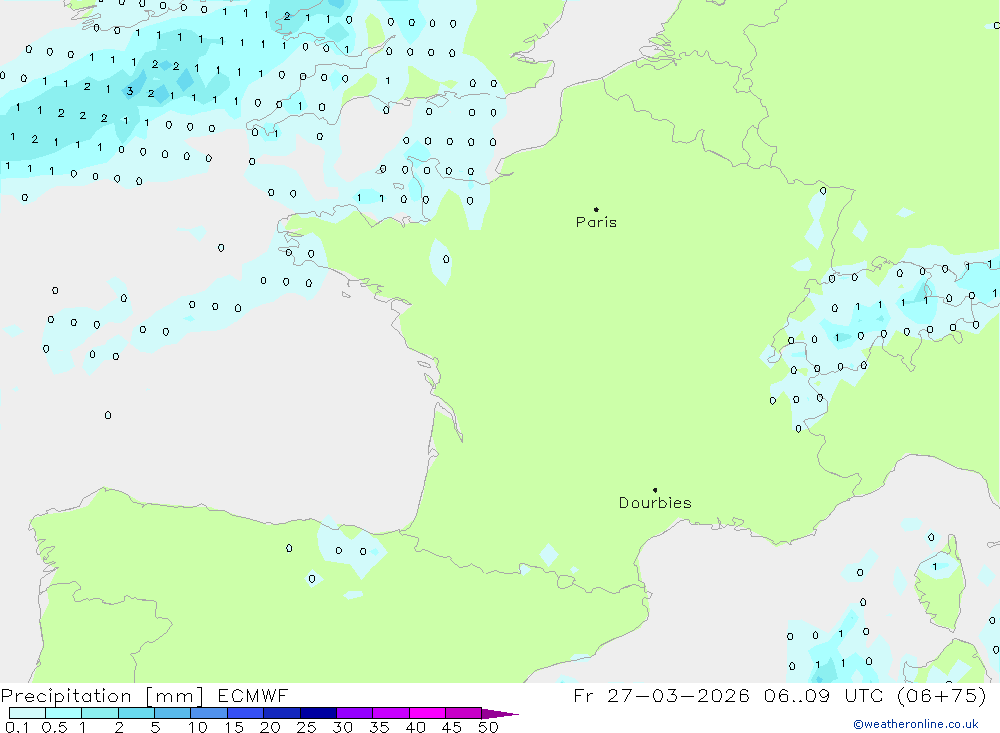Screen dimensions: 1000x733
Task: Click the weatheronline.co.uk copyright link
Action: (x=916, y=724)
